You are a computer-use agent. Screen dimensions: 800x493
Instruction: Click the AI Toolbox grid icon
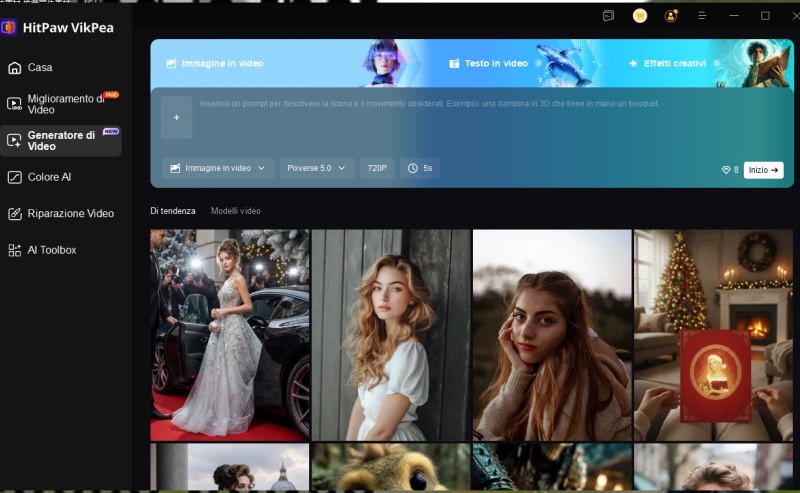14,250
